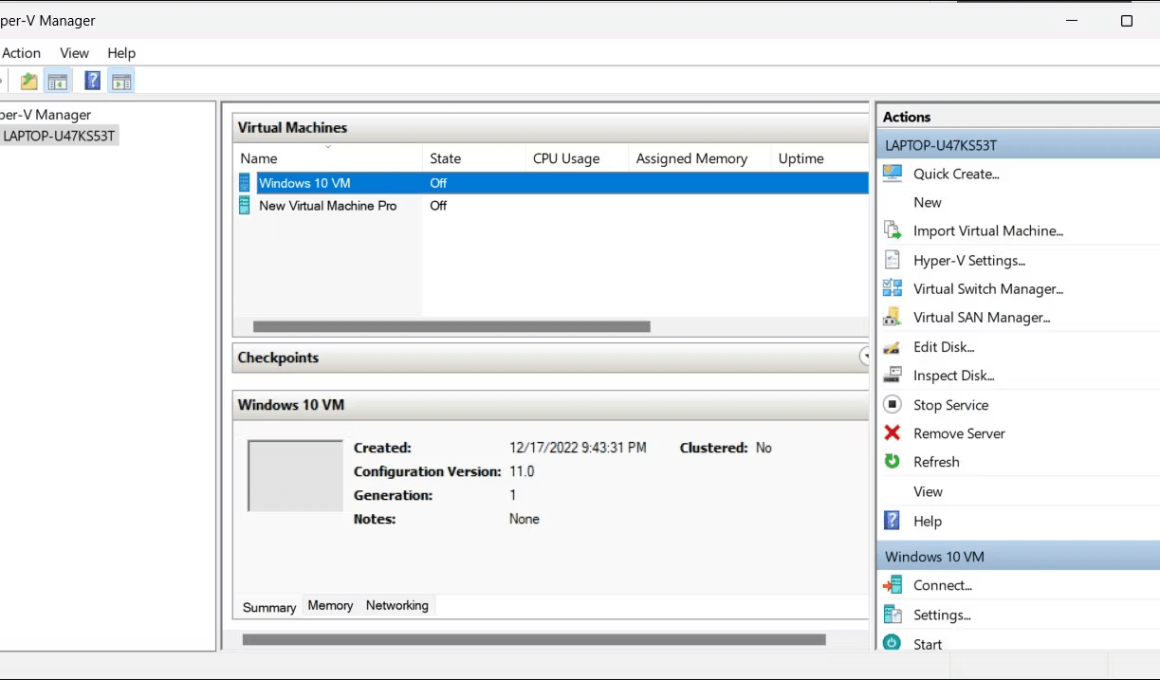This screenshot has height=680, width=1160.
Task: Open the View menu in the menu bar
Action: (74, 53)
